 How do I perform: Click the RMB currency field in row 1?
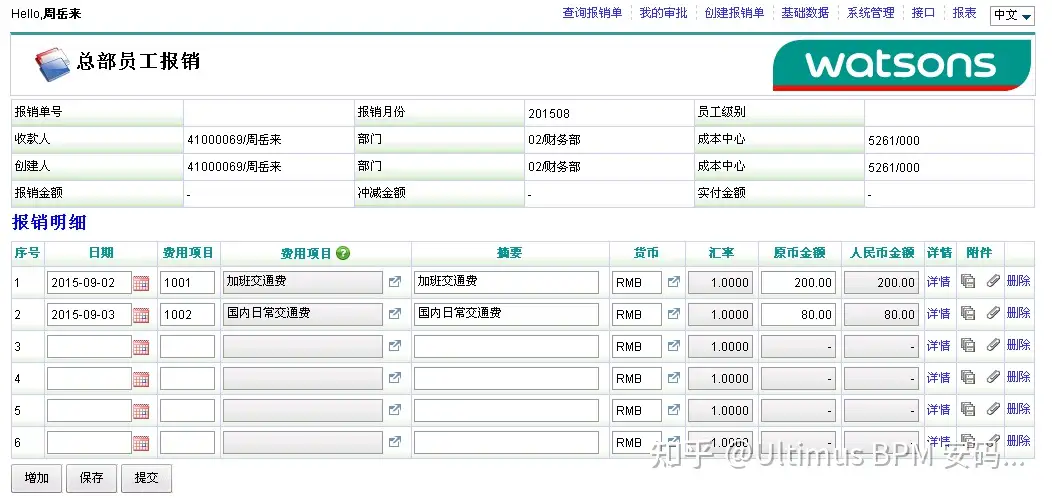tap(637, 283)
